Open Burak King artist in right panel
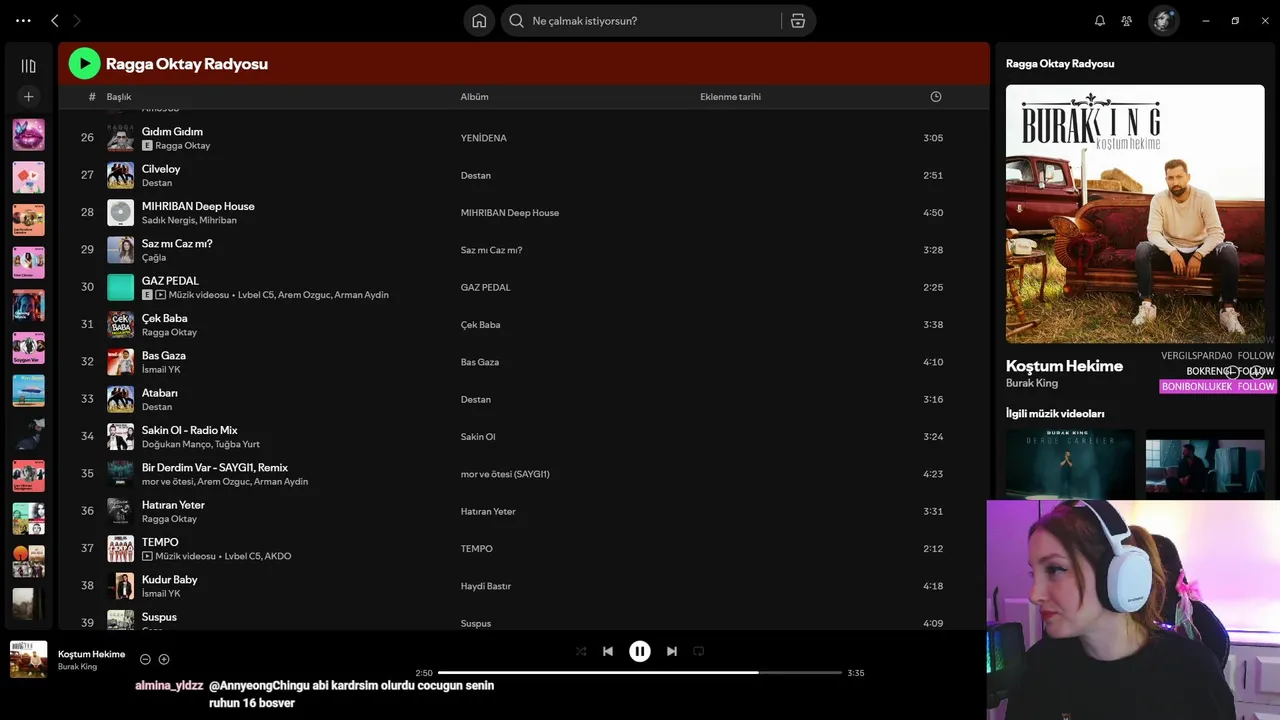Screen dimensions: 1280x720 tap(1032, 383)
